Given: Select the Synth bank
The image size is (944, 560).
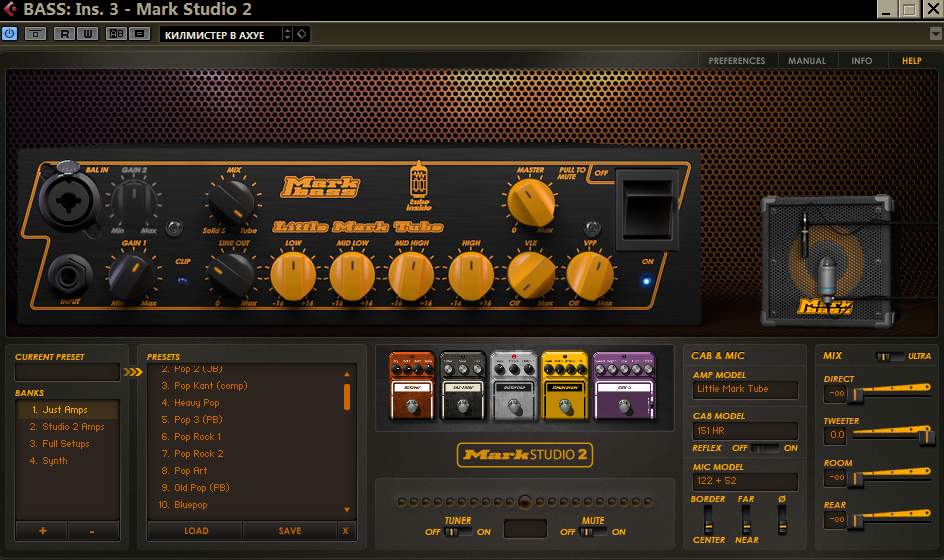Looking at the screenshot, I should 67,461.
